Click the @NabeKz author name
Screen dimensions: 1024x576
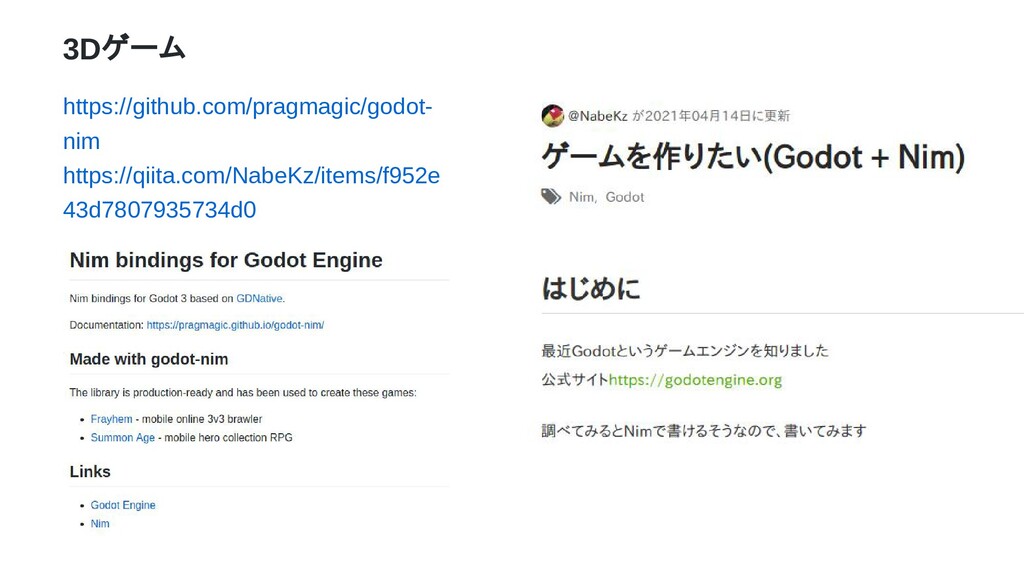coord(598,116)
